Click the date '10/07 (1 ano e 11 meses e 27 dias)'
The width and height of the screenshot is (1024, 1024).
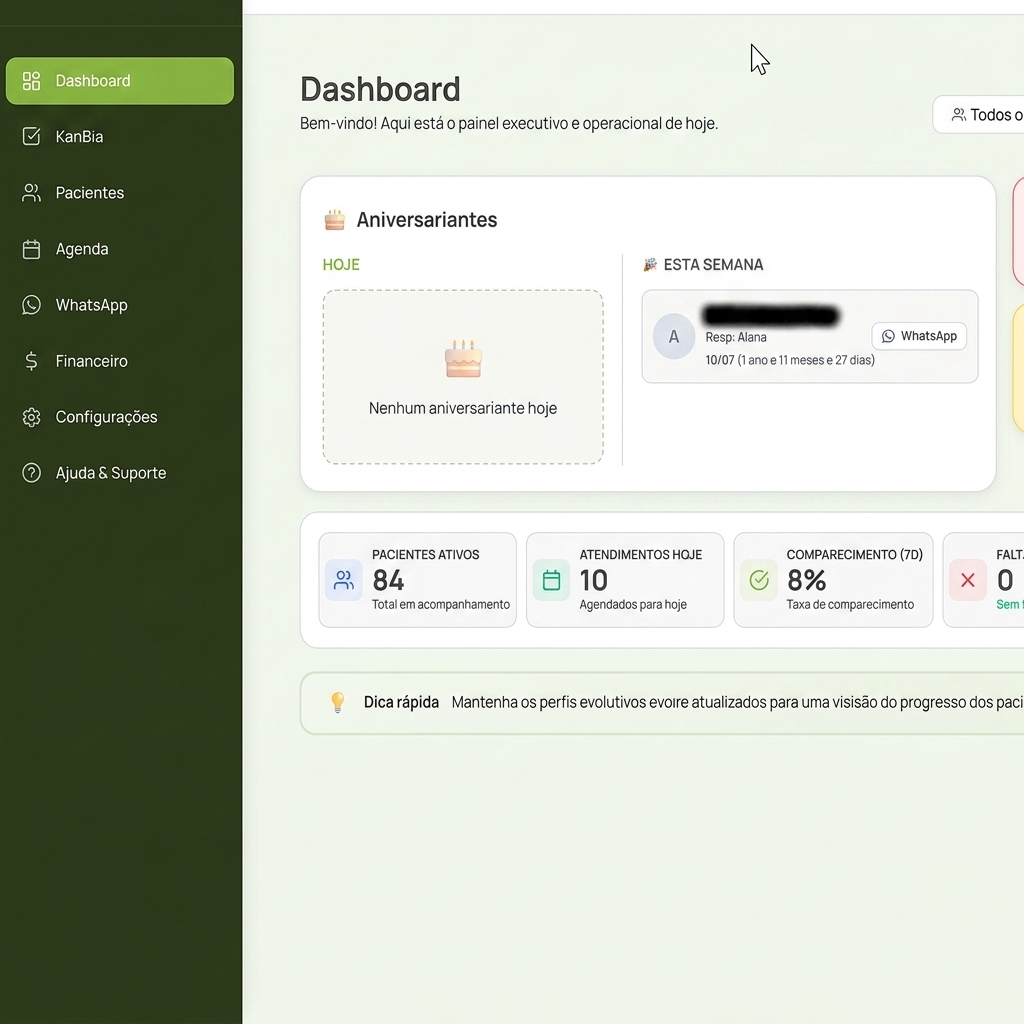click(790, 360)
